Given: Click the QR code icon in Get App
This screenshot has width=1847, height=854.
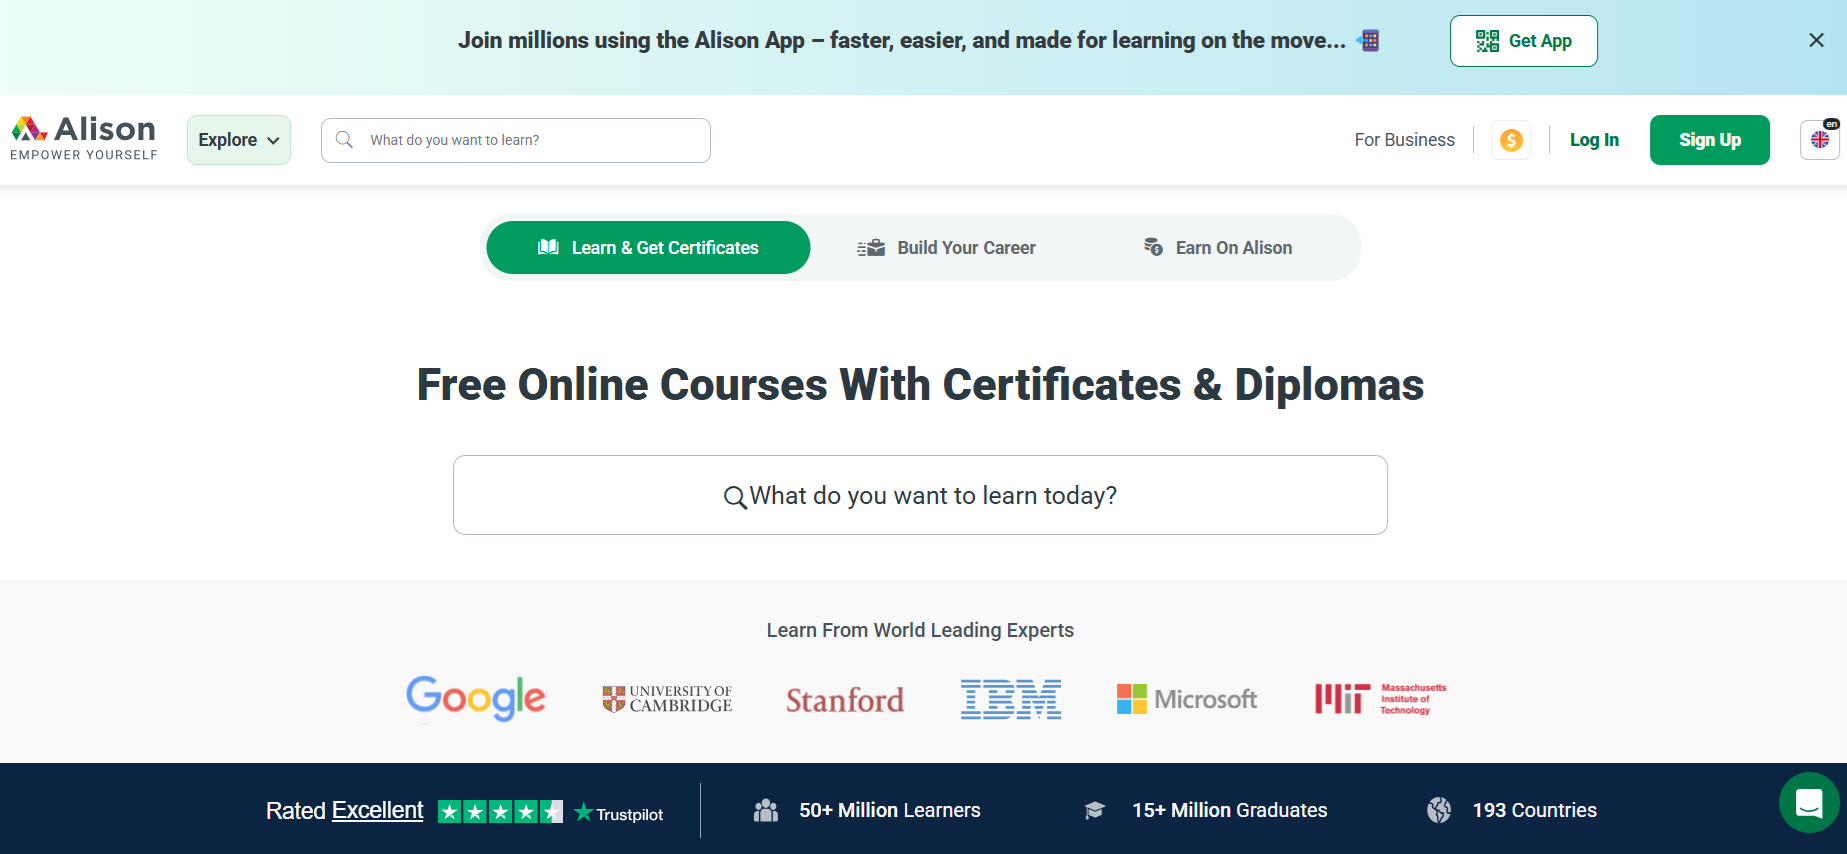Looking at the screenshot, I should 1487,41.
